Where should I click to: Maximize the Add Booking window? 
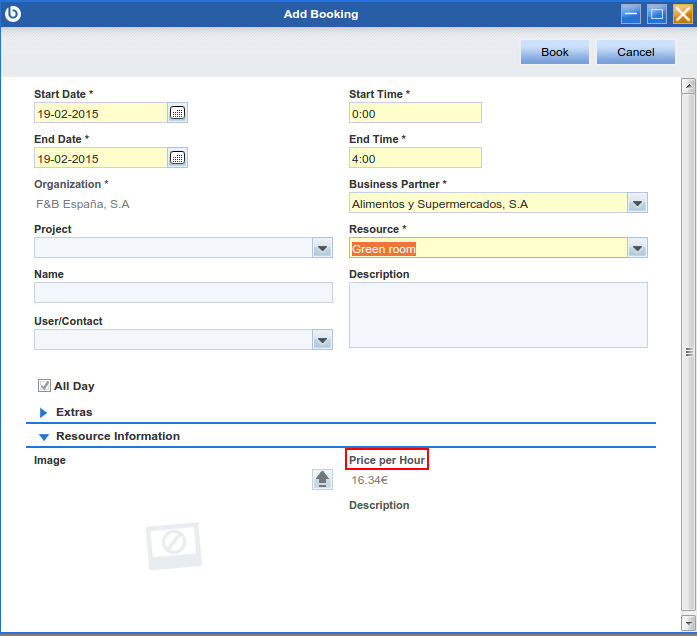tap(657, 14)
